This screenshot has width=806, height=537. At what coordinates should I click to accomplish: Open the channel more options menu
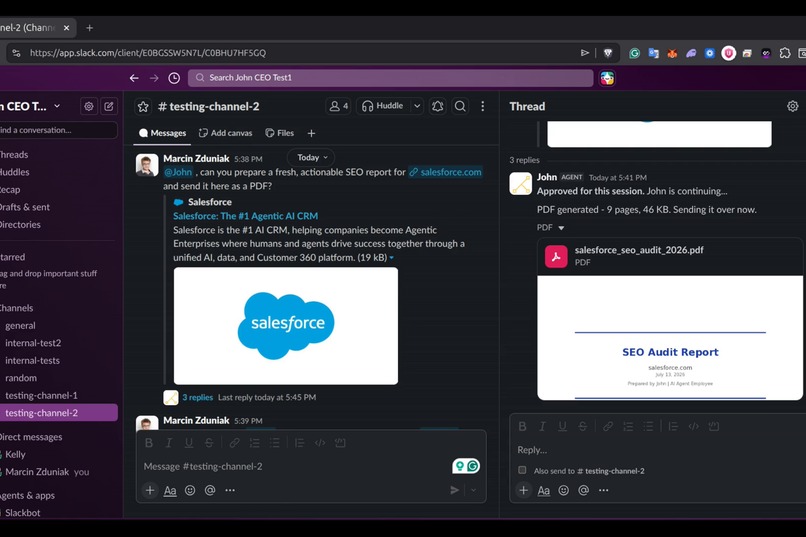[x=482, y=106]
